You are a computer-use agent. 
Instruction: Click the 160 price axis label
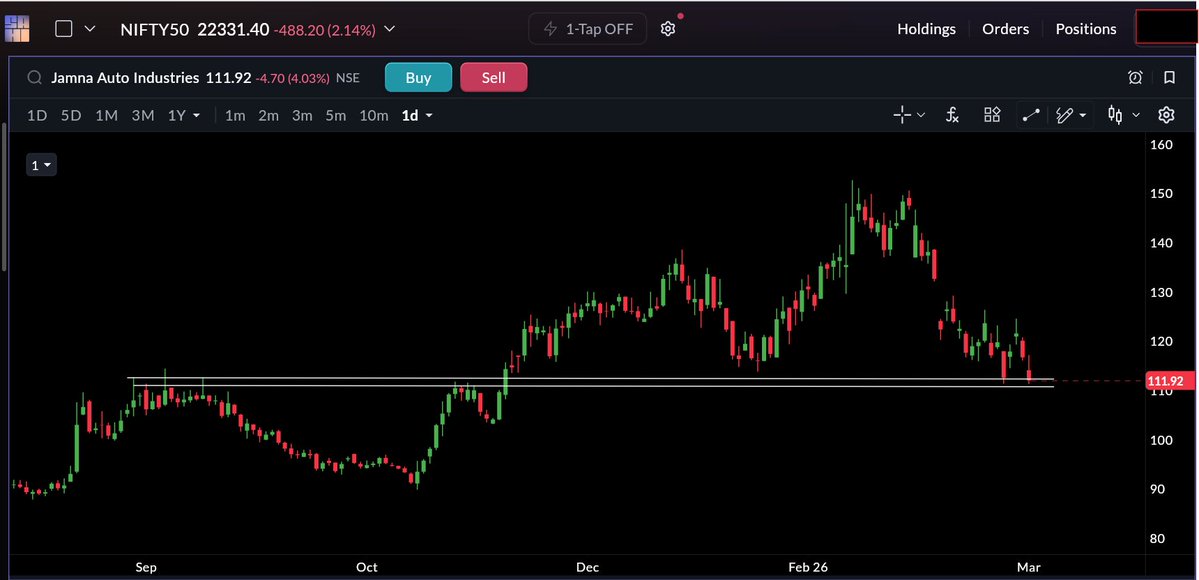pyautogui.click(x=1162, y=144)
